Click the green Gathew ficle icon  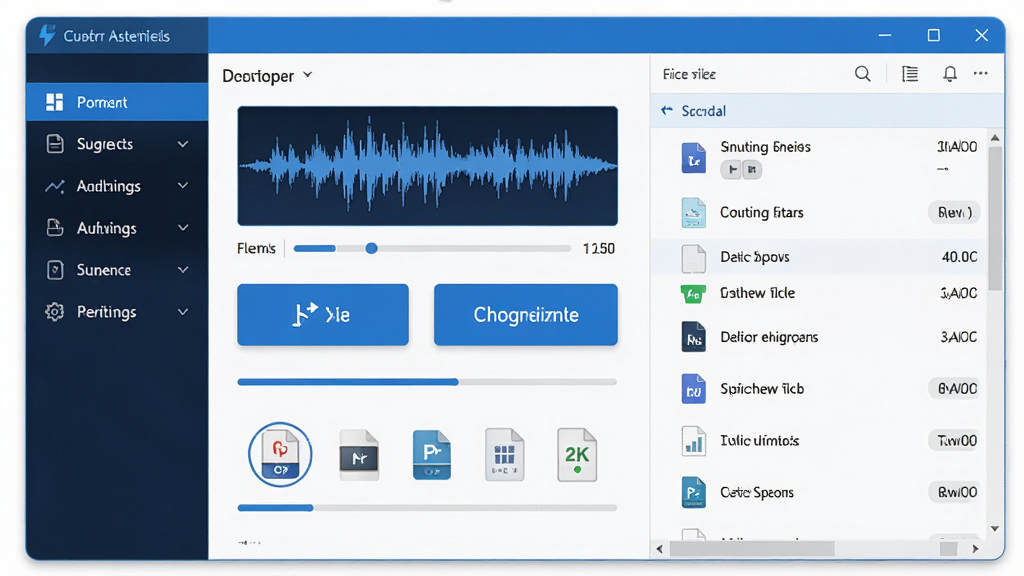tap(693, 294)
